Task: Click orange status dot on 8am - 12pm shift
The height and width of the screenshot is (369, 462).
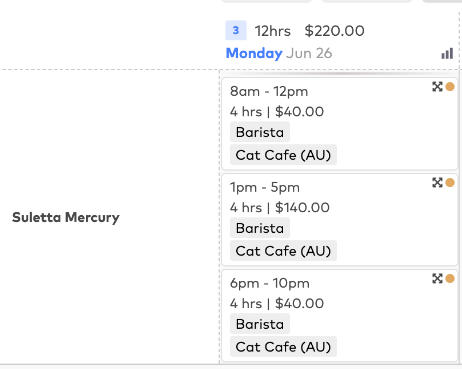Action: click(450, 87)
